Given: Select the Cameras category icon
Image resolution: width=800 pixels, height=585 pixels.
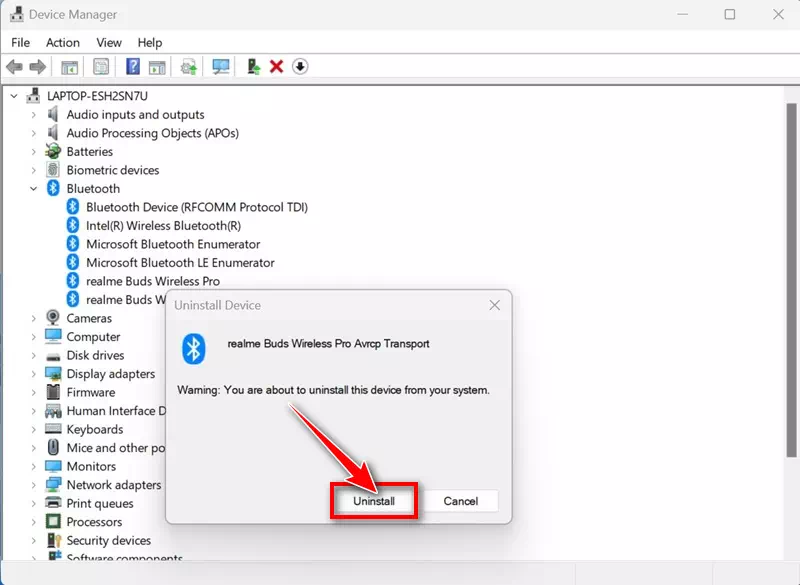Looking at the screenshot, I should [53, 318].
